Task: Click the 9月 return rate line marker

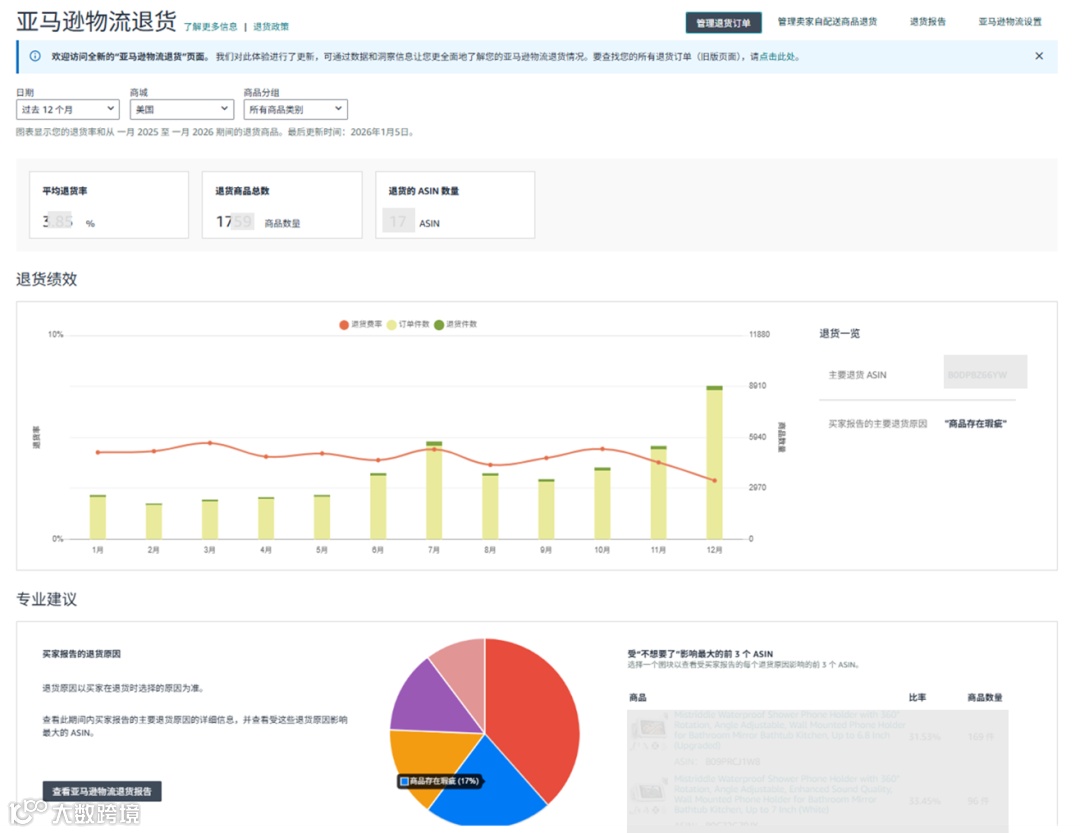Action: 546,457
